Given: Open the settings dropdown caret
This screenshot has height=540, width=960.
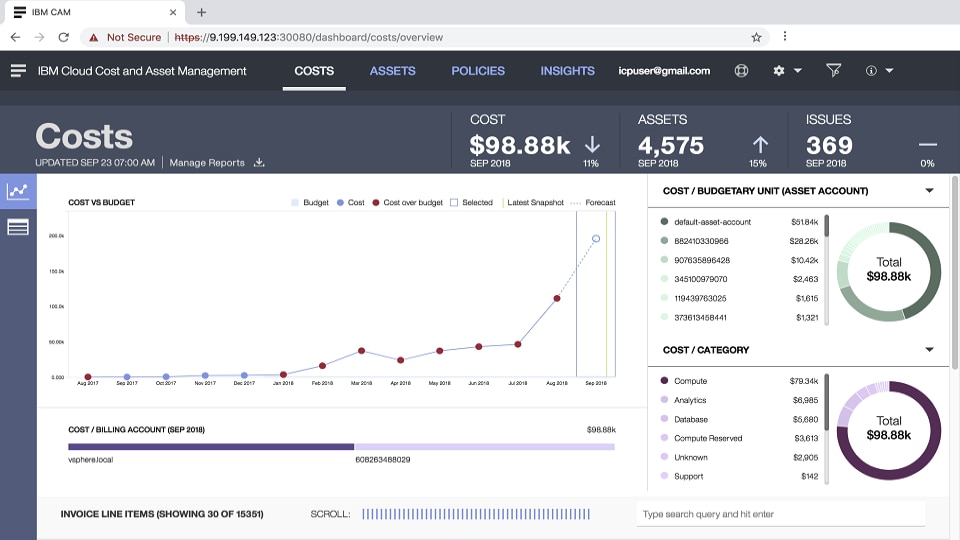Looking at the screenshot, I should [x=798, y=70].
